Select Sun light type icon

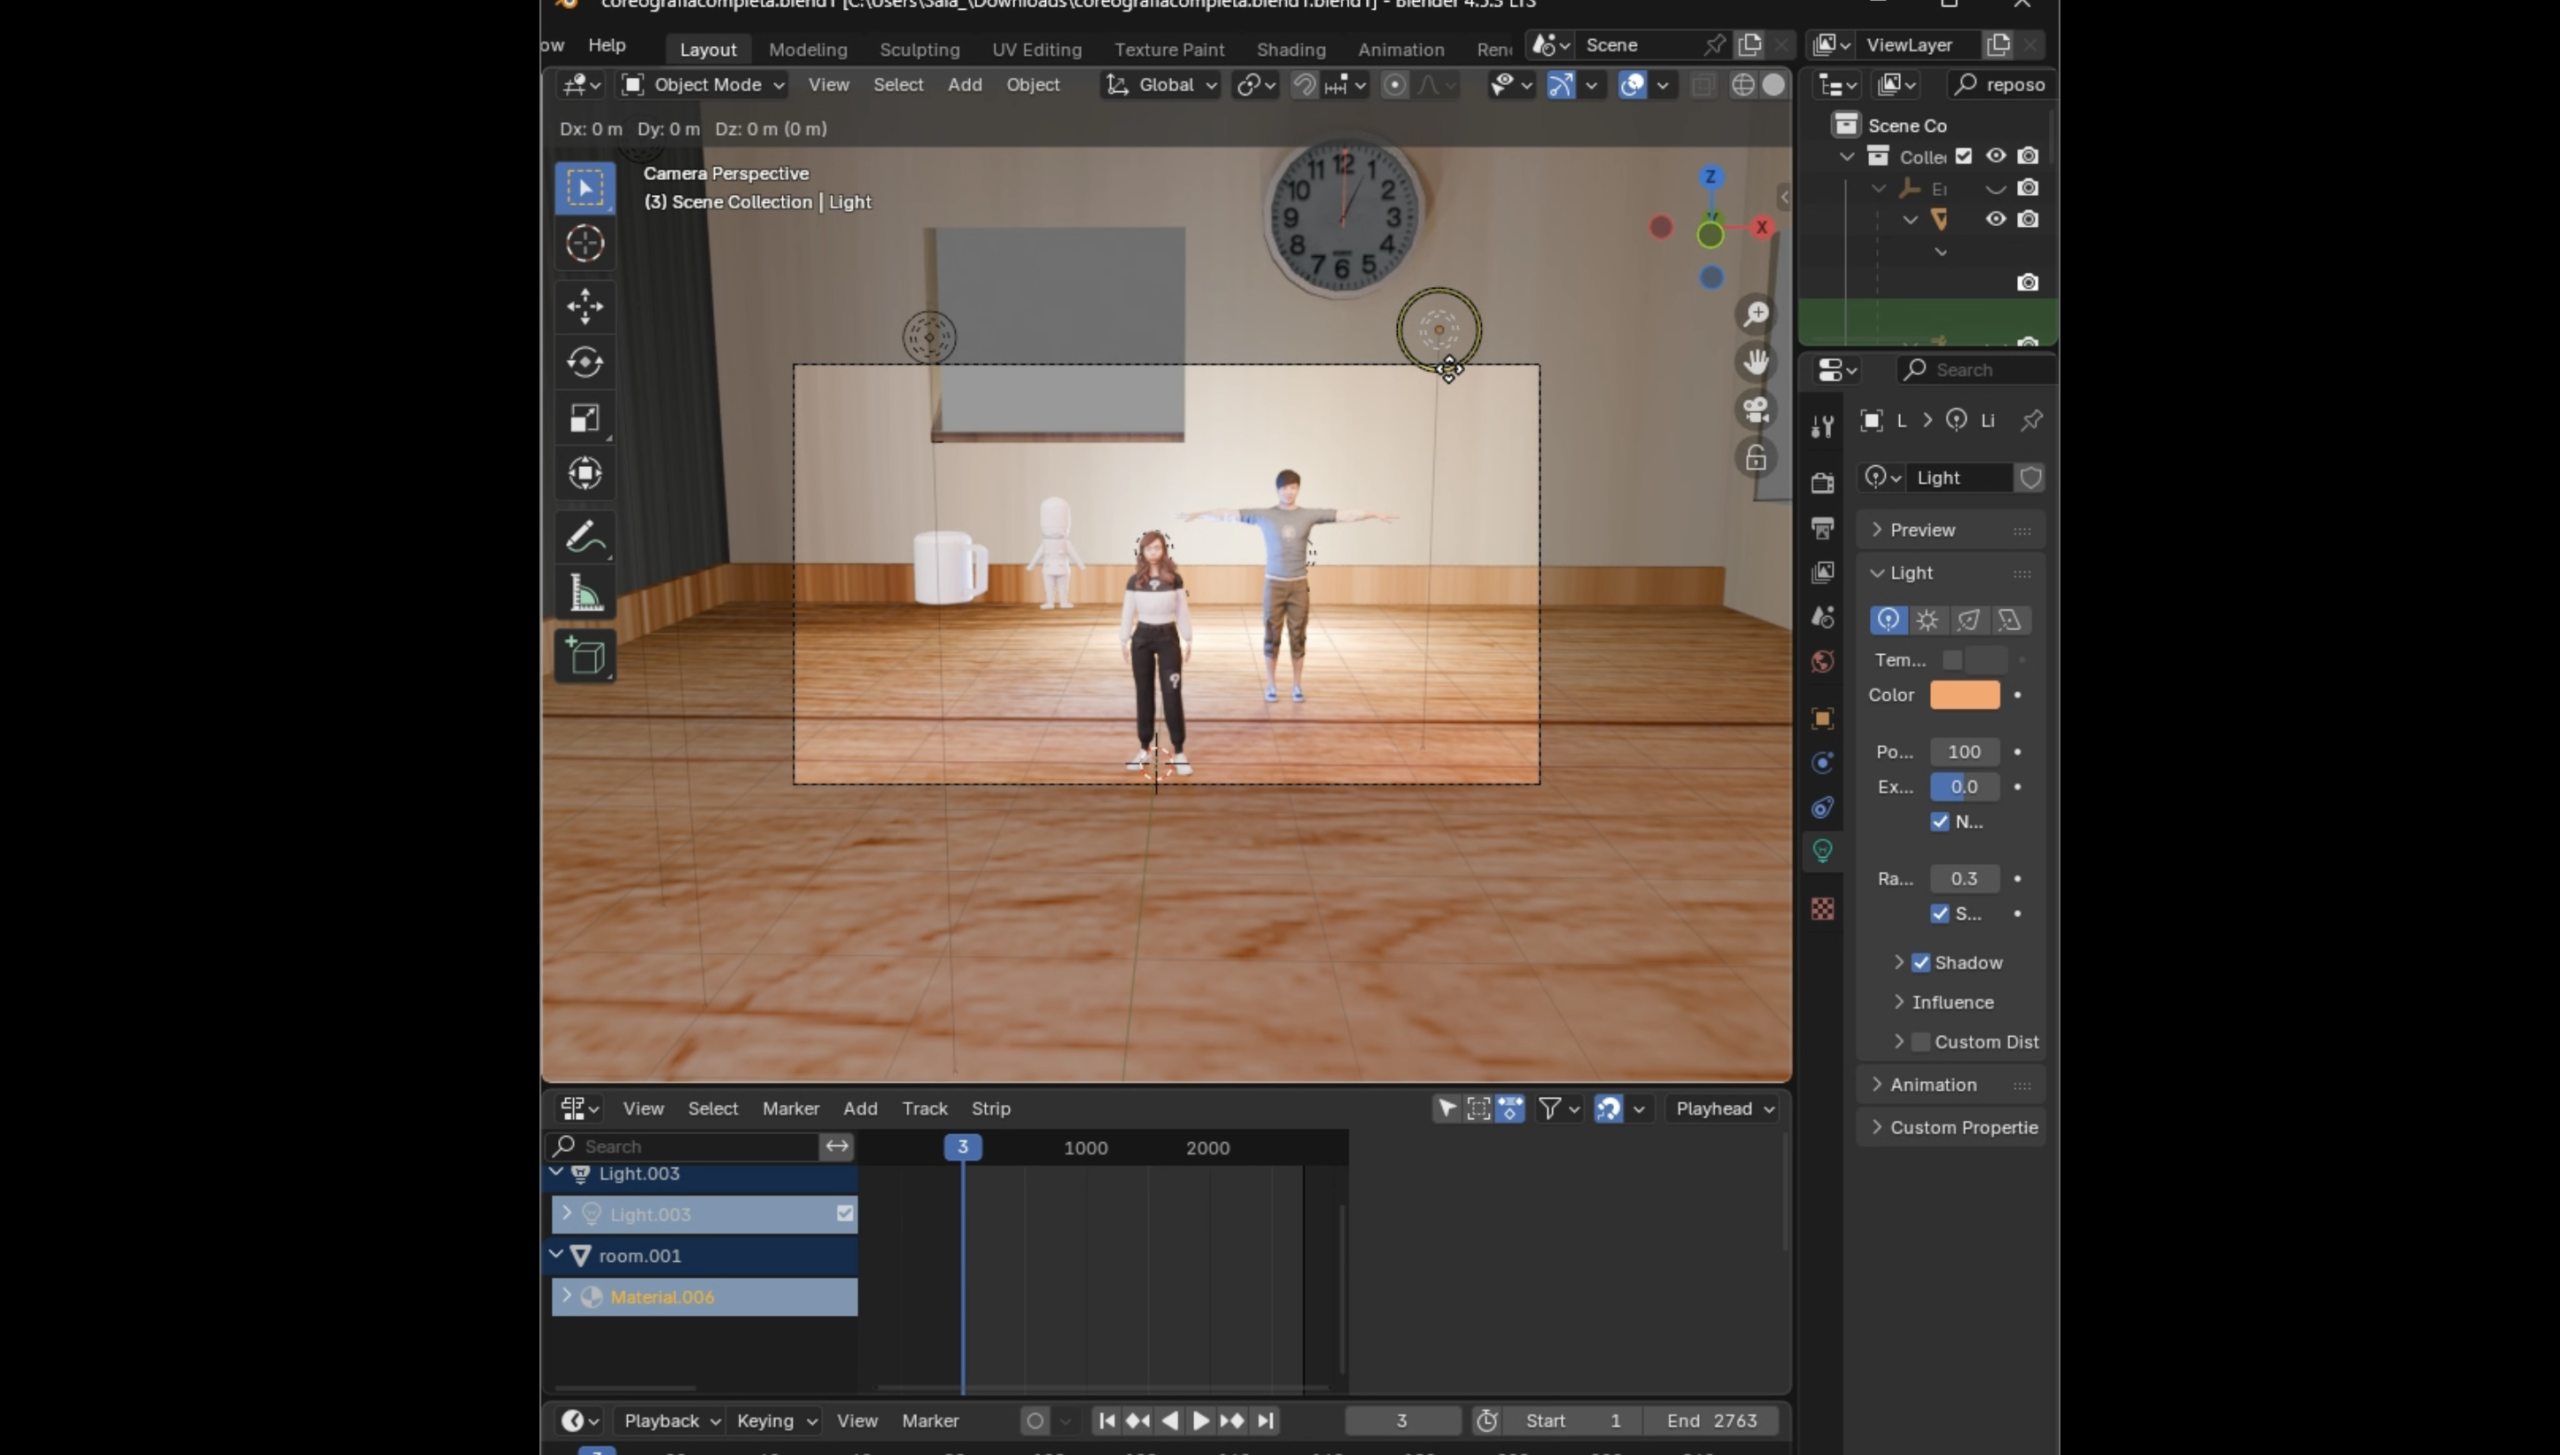click(x=1927, y=620)
